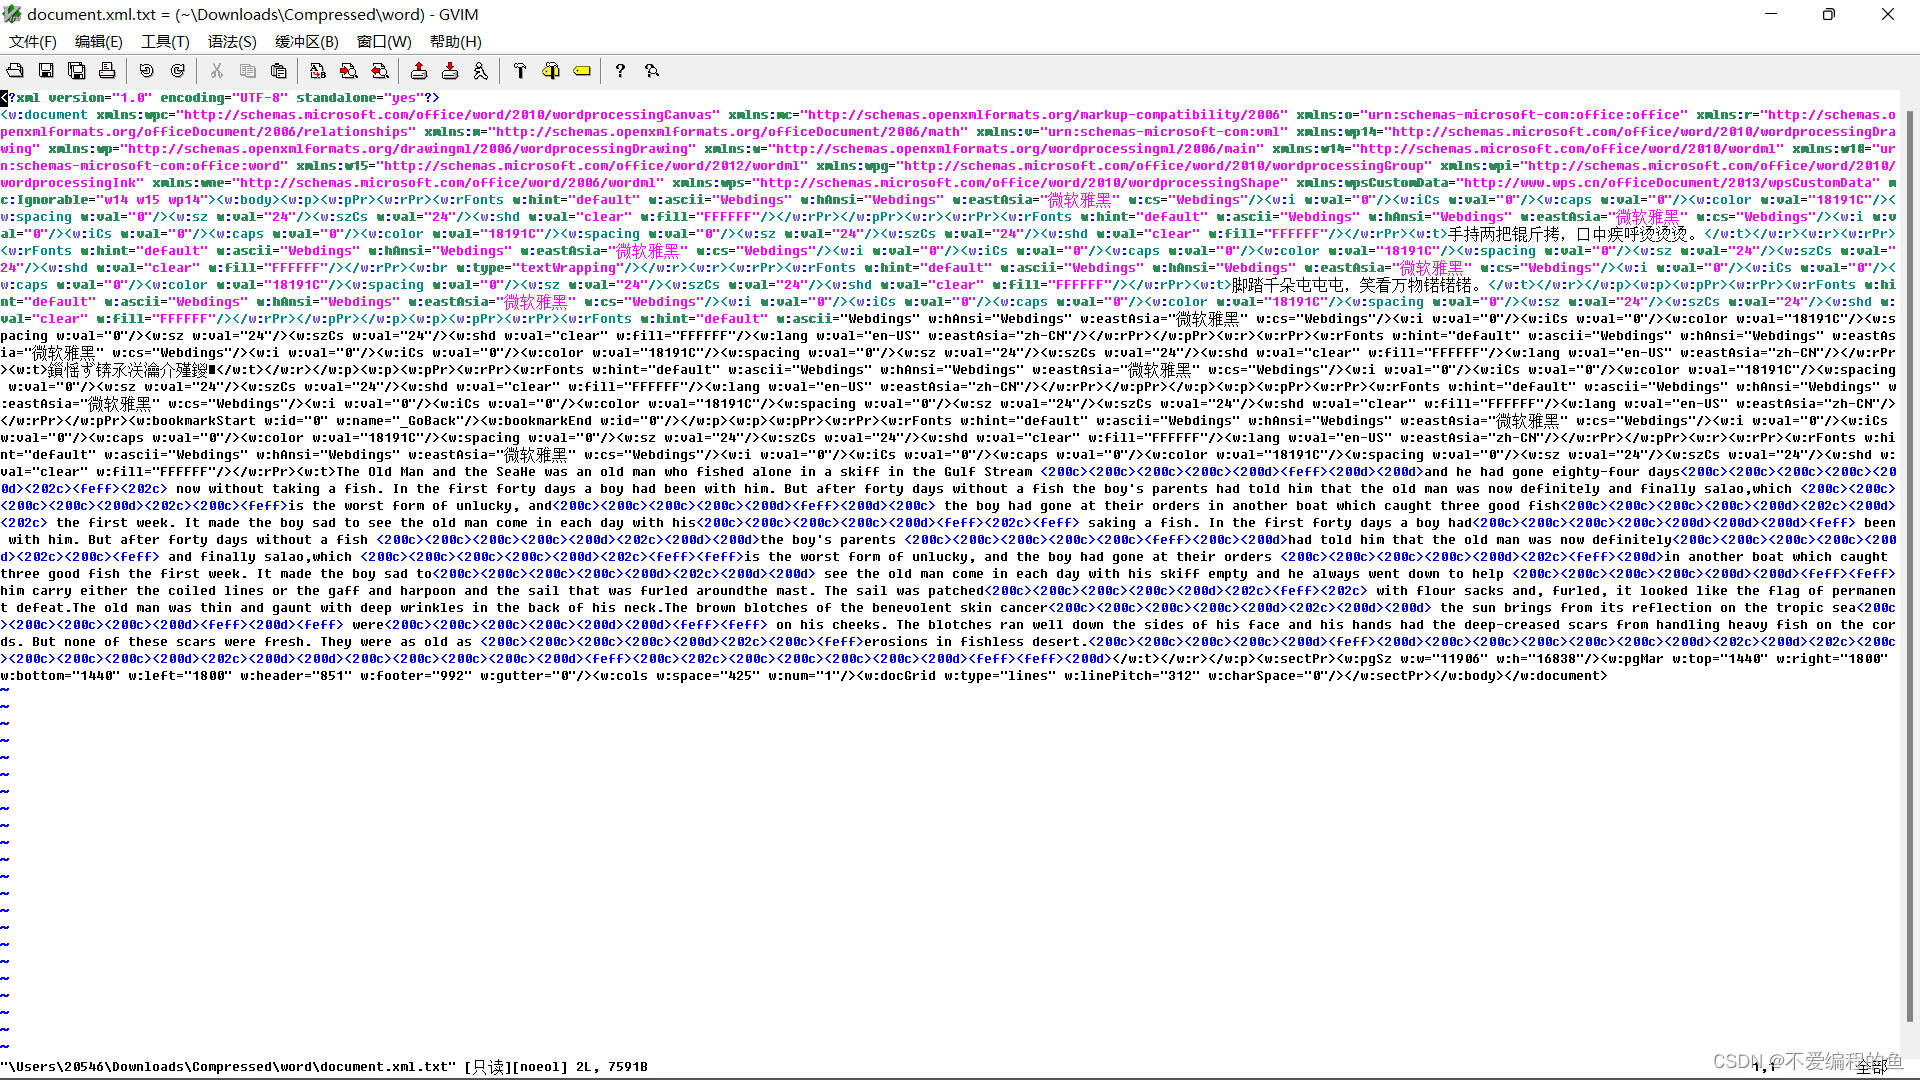
Task: Load a saved session
Action: [419, 70]
